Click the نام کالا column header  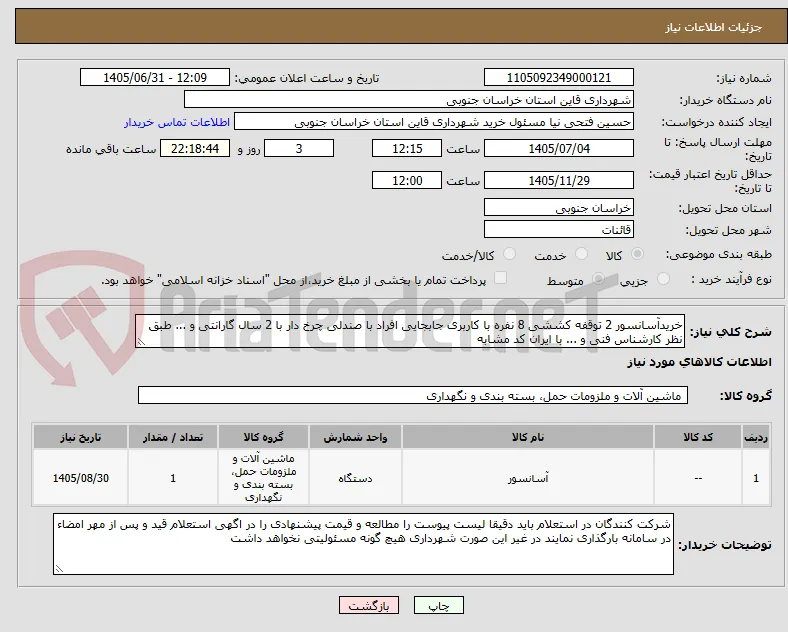pos(528,437)
